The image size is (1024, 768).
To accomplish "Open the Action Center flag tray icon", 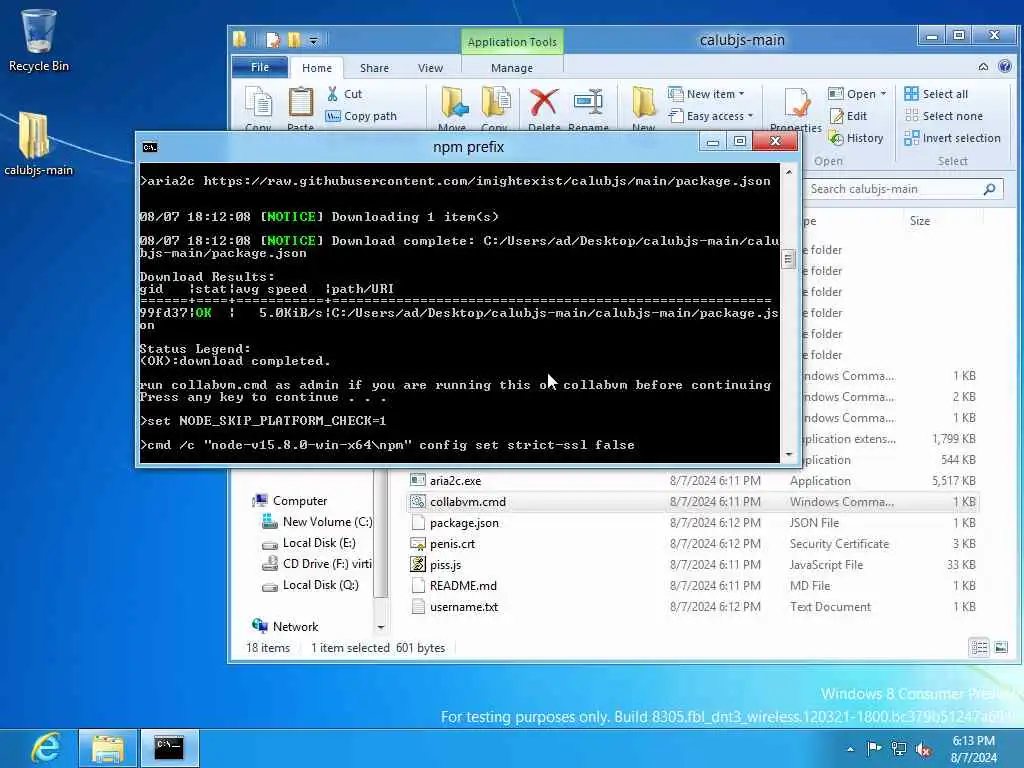I will 874,749.
